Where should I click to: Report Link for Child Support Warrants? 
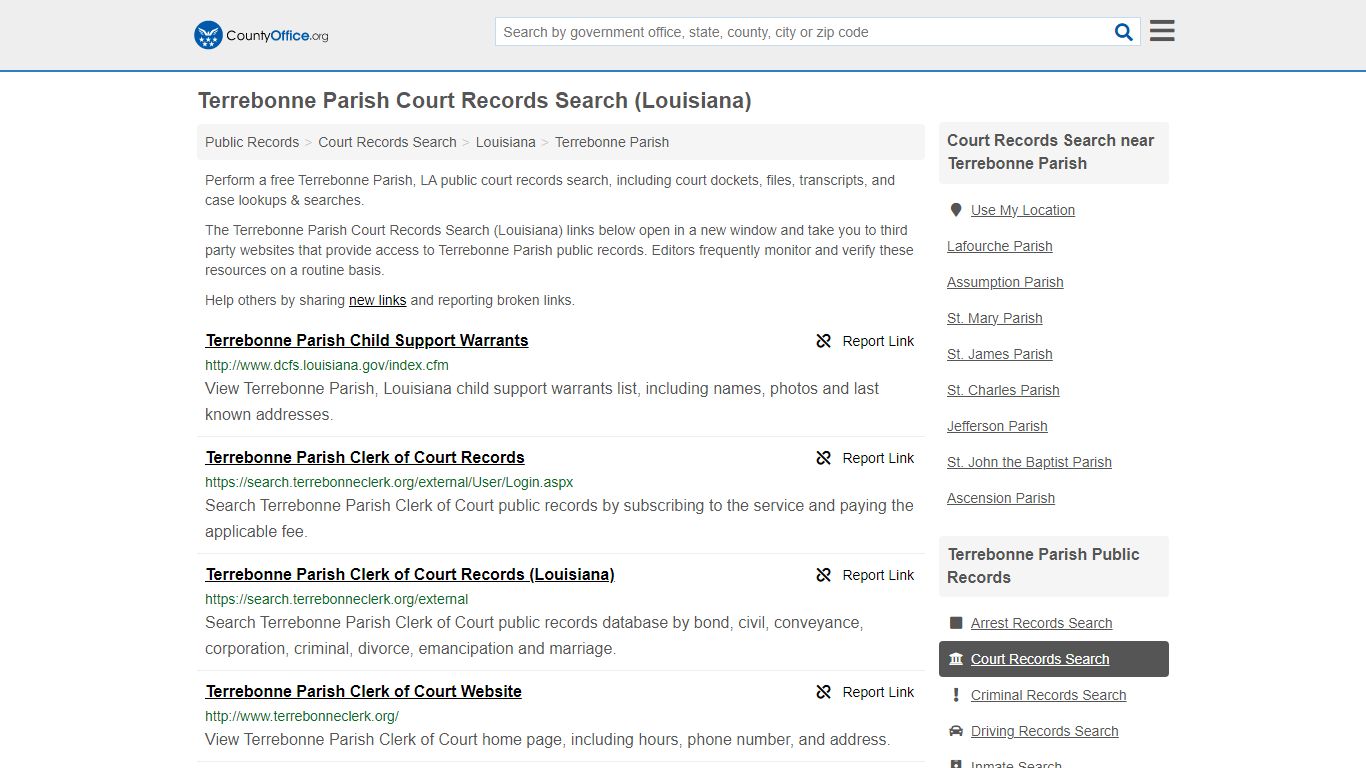click(x=878, y=341)
